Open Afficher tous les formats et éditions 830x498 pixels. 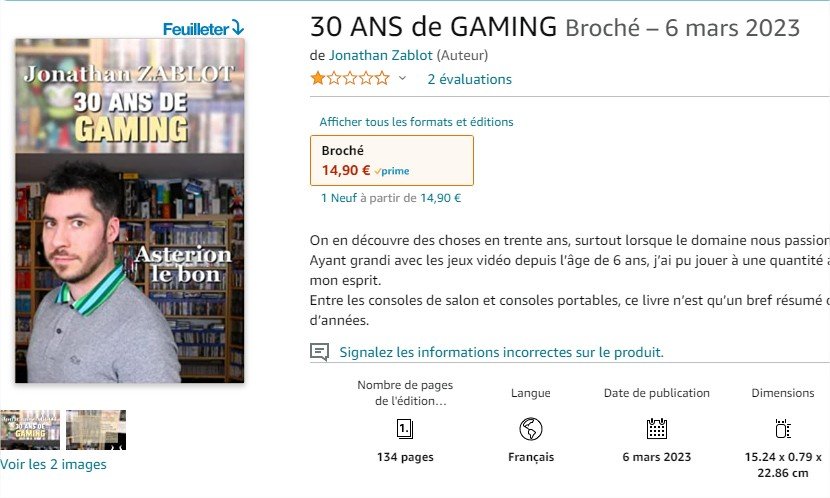(416, 122)
